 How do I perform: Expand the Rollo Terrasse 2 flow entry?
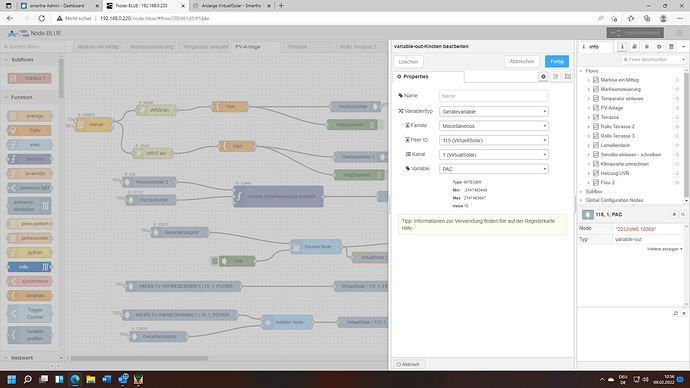tap(589, 127)
